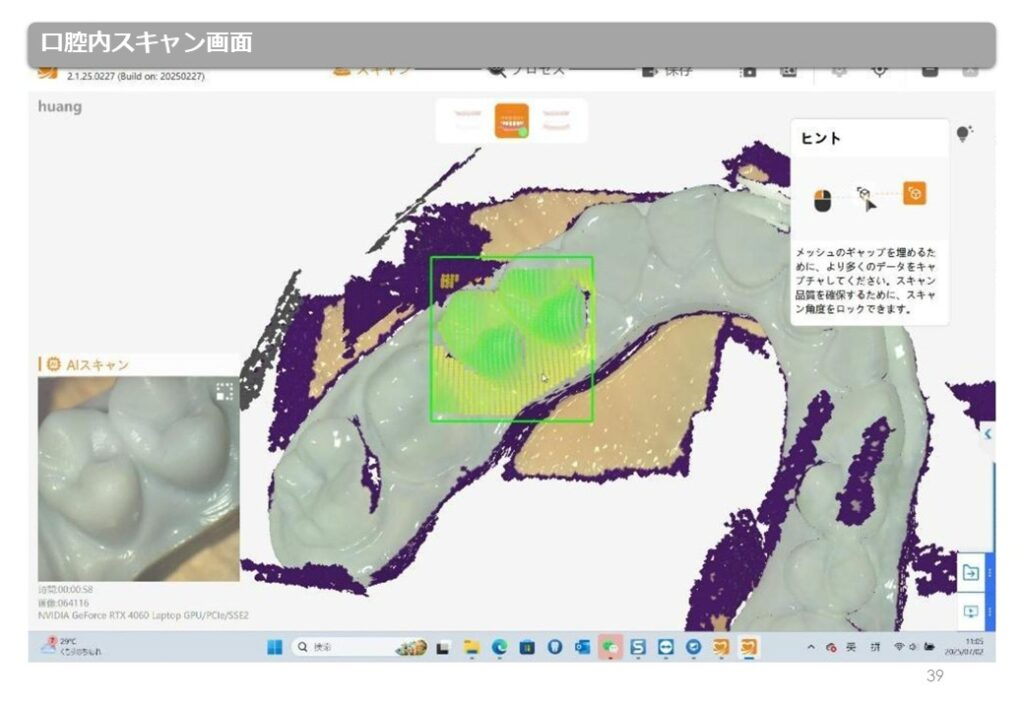Click the screen playback icon on right edge
Screen dimensions: 1024x709
[970, 611]
